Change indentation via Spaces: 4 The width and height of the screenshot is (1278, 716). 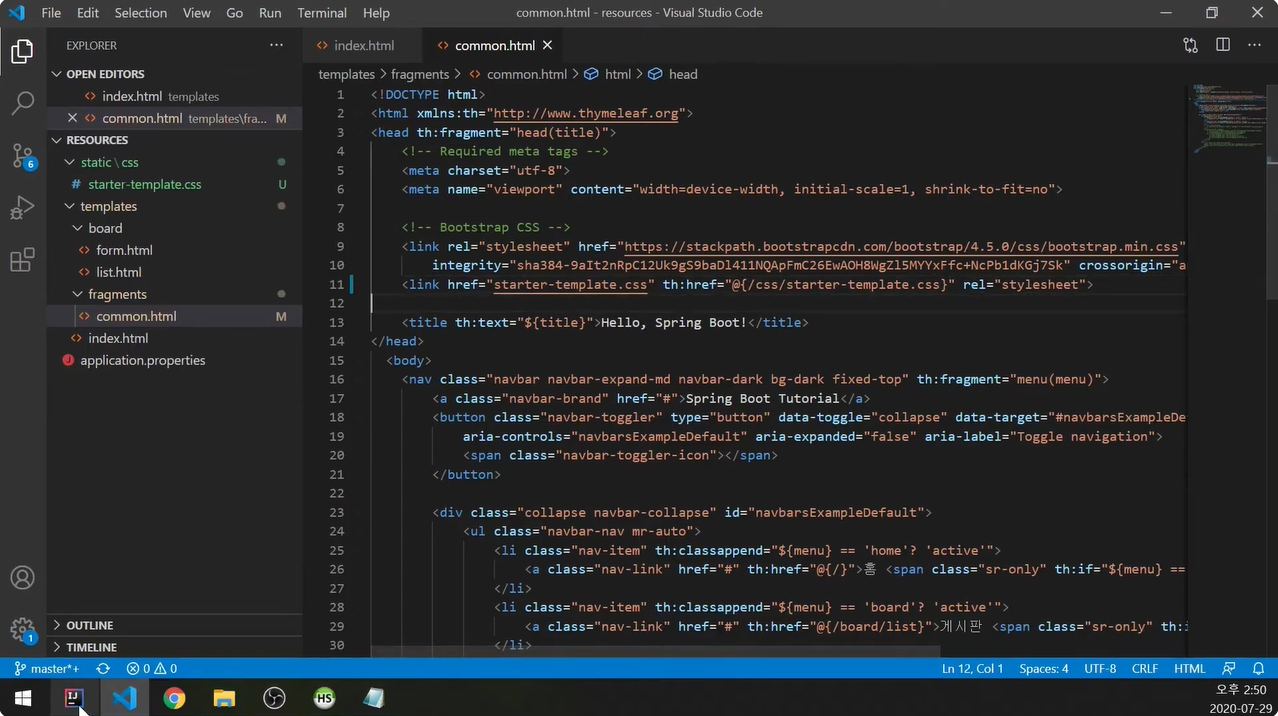1044,668
